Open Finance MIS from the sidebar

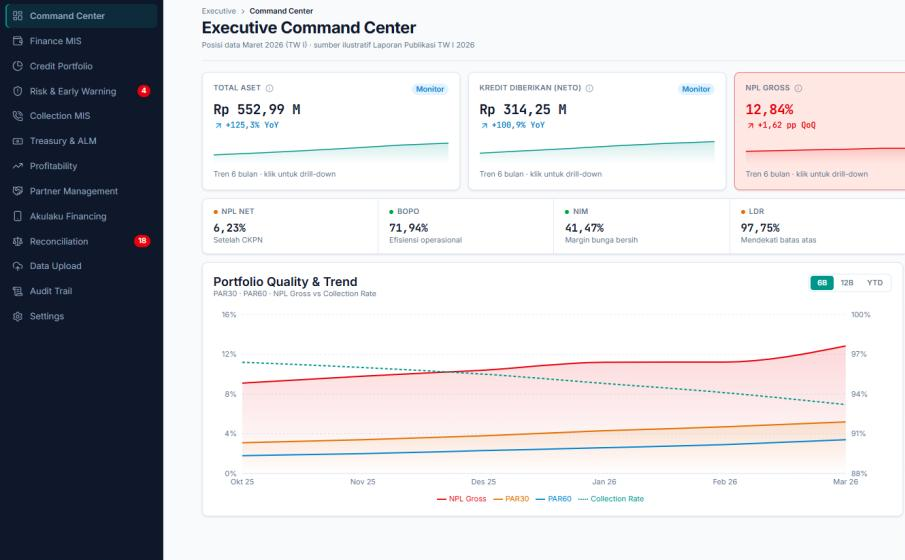click(81, 41)
